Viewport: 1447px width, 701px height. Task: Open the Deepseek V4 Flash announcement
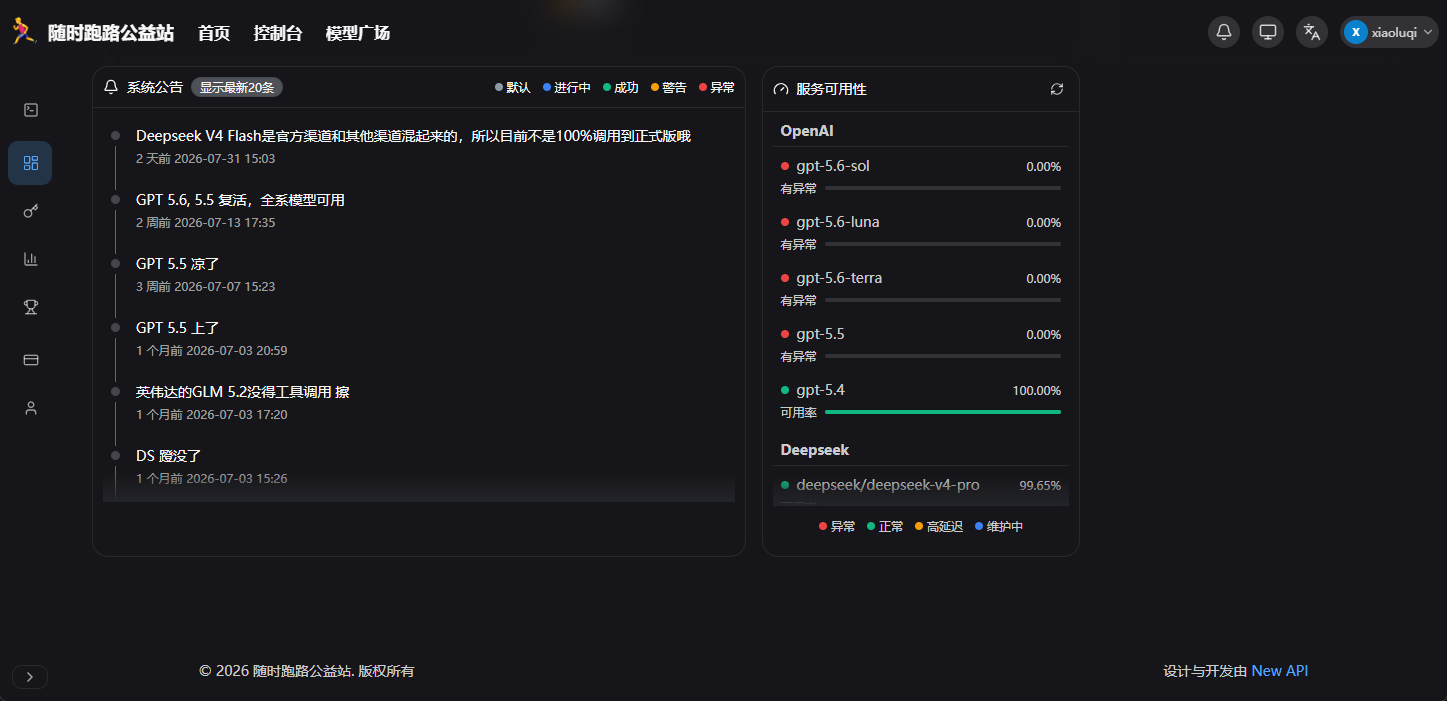tap(413, 136)
